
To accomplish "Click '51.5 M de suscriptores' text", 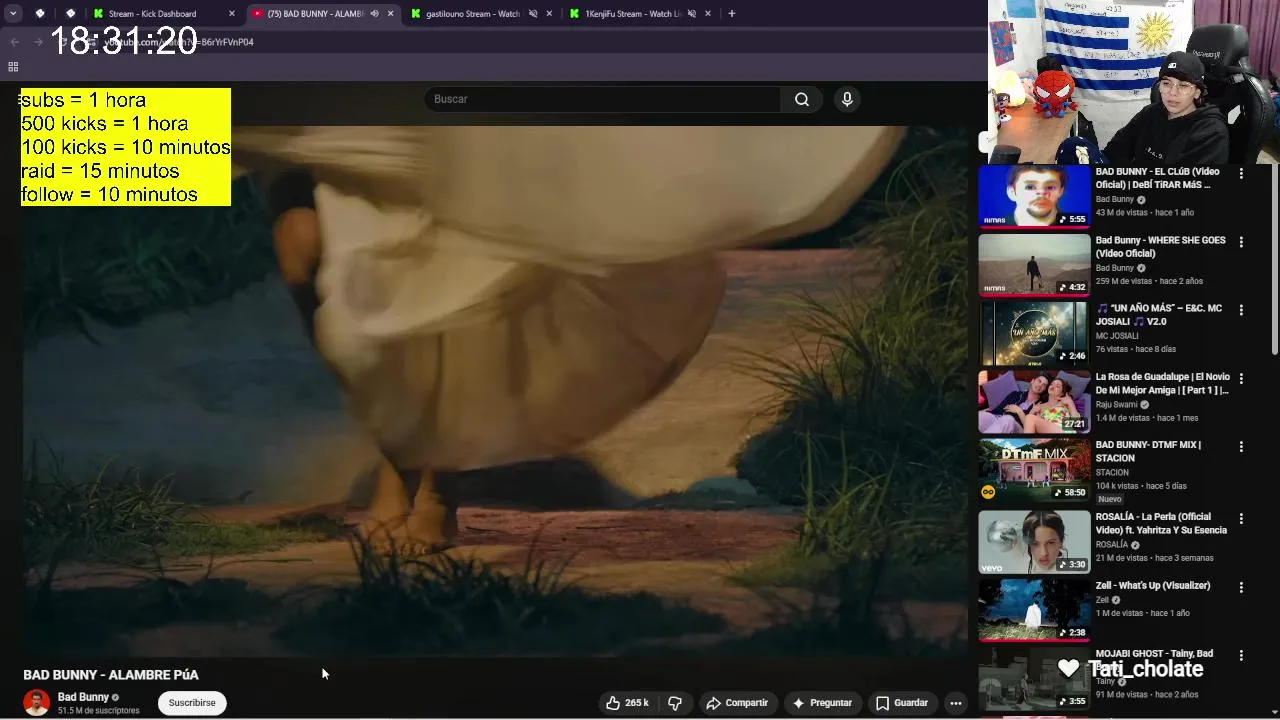I will (98, 711).
